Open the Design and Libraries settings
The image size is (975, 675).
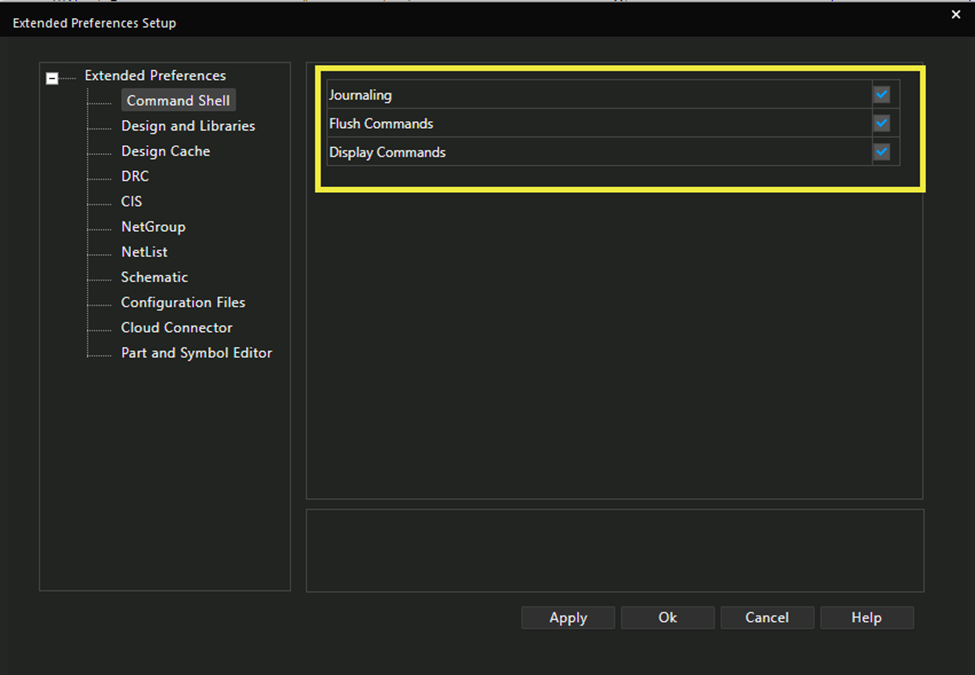187,125
